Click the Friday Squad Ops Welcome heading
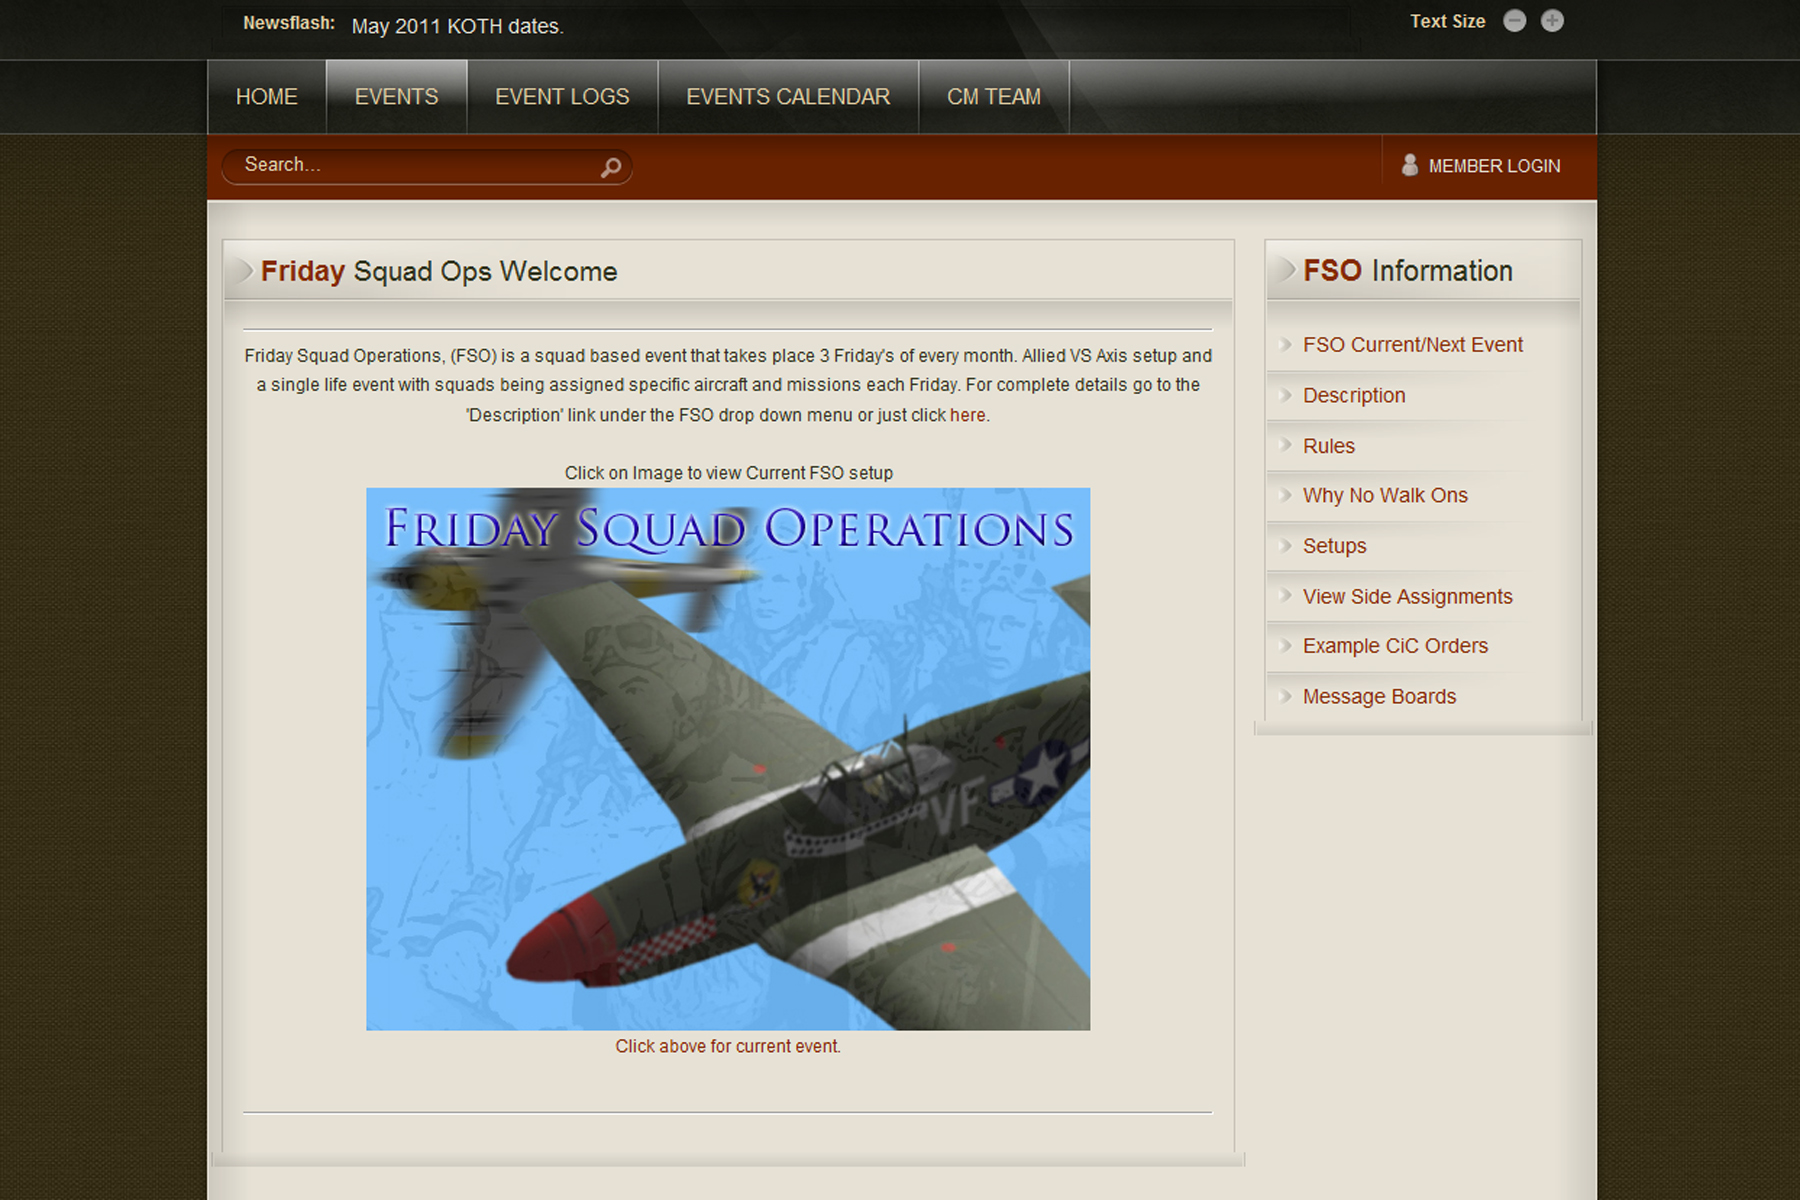Viewport: 1800px width, 1200px height. 439,272
